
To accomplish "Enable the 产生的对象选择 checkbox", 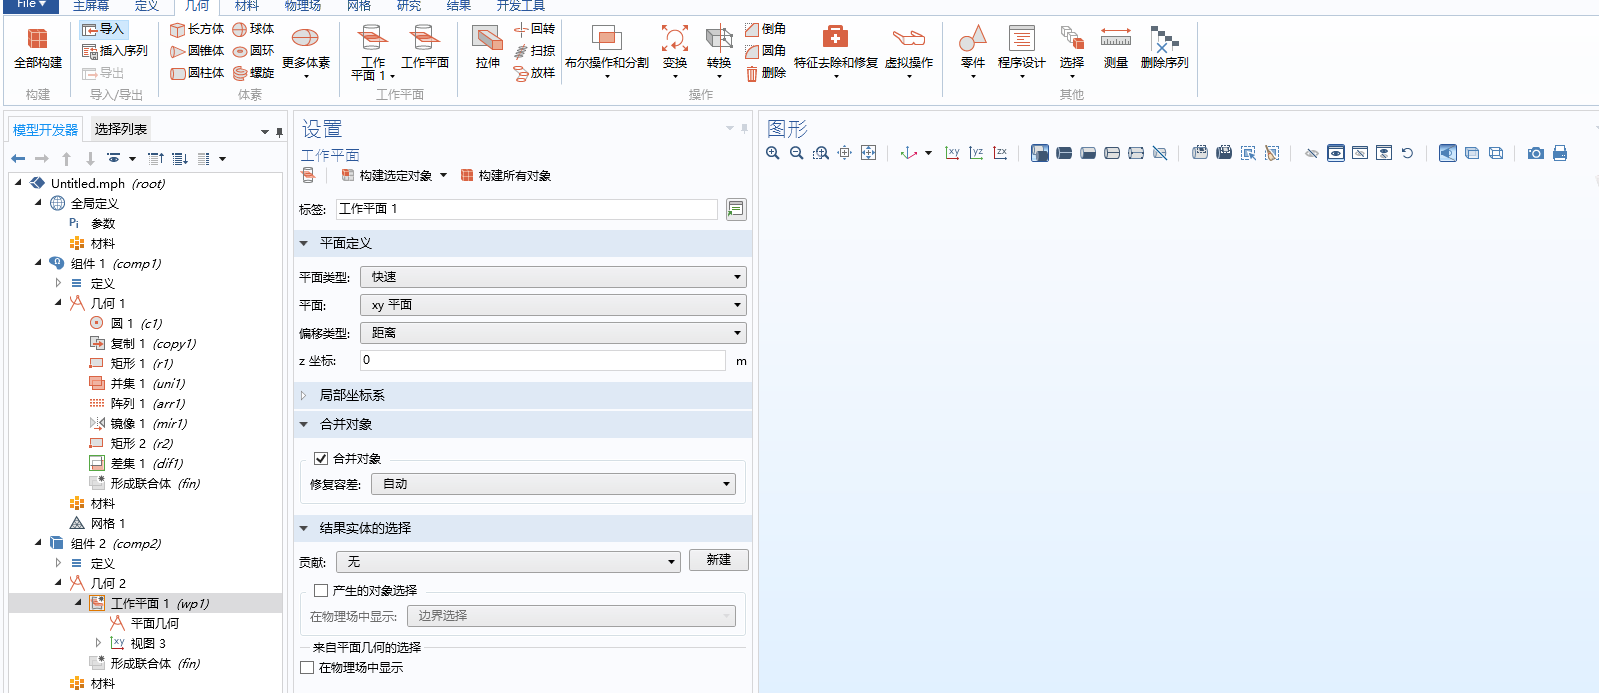I will click(x=321, y=590).
